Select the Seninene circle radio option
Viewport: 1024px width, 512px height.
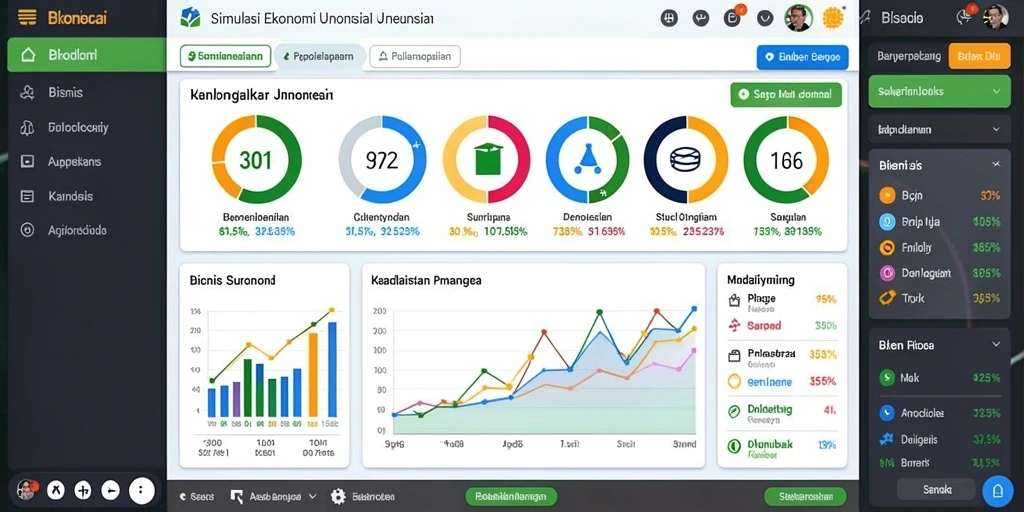point(734,381)
